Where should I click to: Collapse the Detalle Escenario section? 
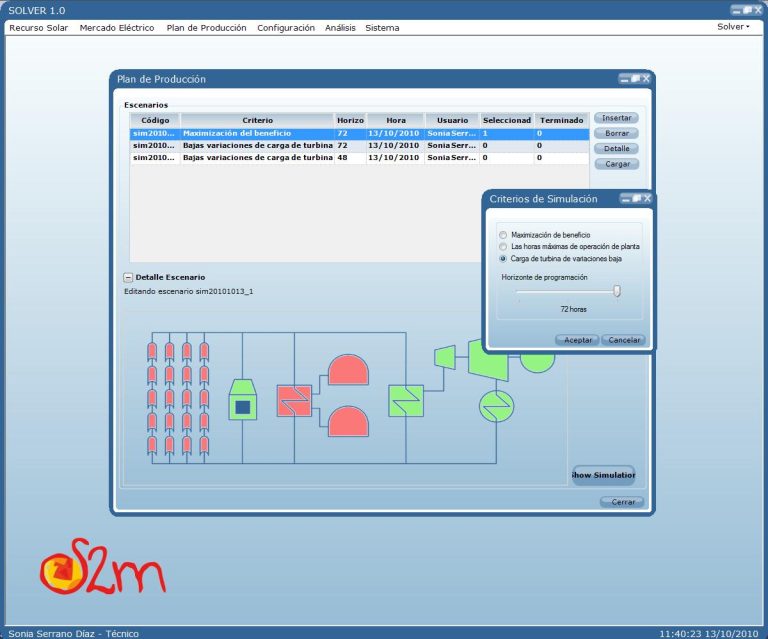(x=128, y=277)
